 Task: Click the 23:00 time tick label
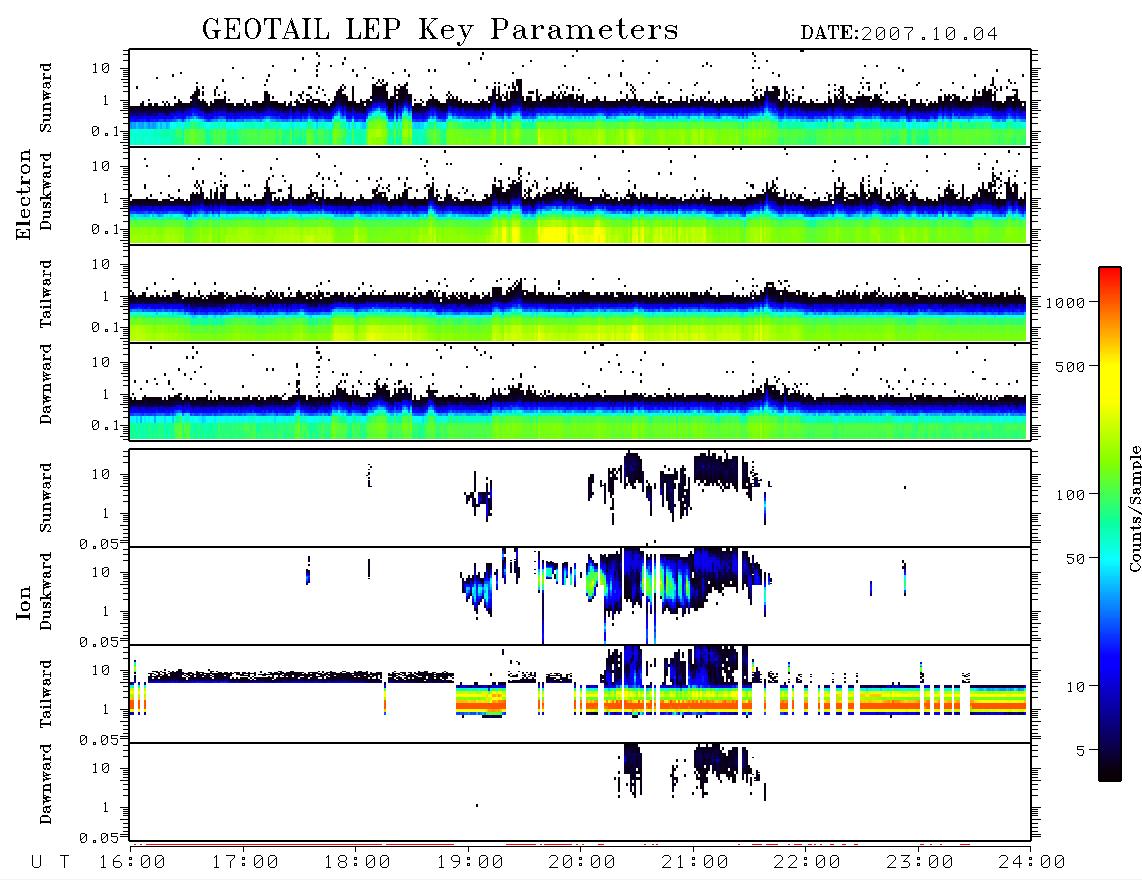920,863
